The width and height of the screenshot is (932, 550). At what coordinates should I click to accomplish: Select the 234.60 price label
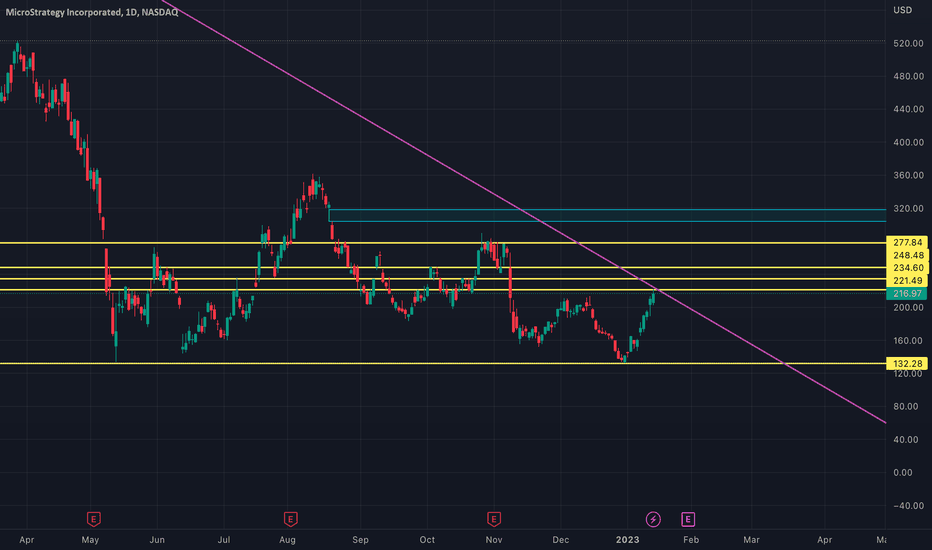907,268
